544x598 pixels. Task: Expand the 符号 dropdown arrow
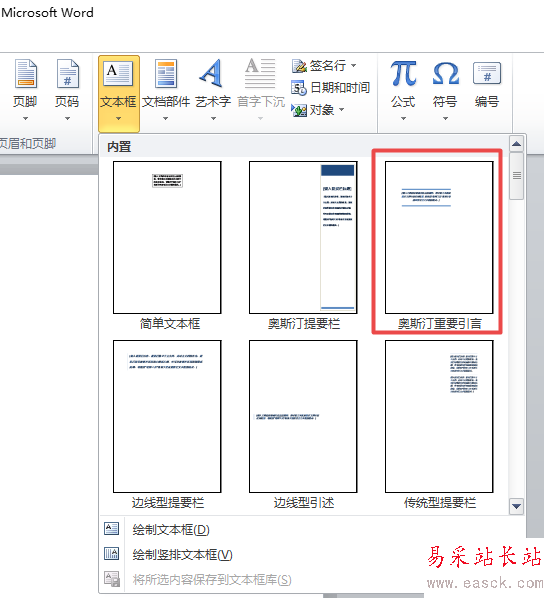coord(445,119)
